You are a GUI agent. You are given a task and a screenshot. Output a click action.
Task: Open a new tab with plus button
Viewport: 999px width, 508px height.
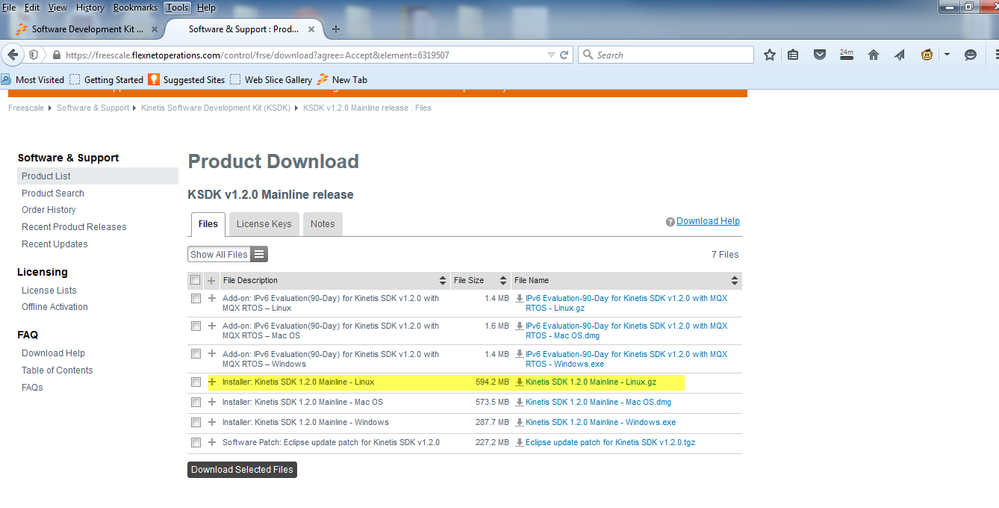tap(336, 29)
